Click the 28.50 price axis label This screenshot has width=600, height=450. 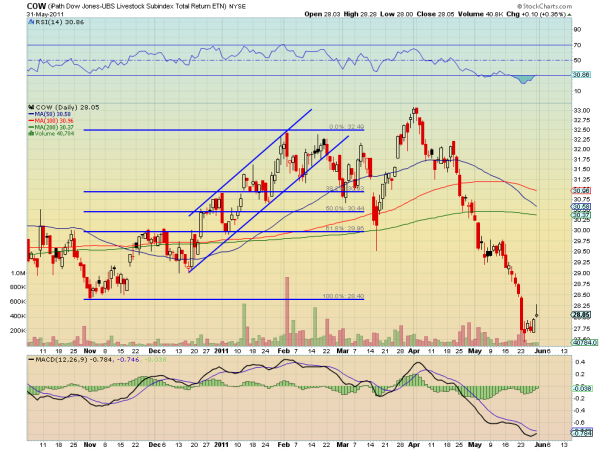click(581, 295)
